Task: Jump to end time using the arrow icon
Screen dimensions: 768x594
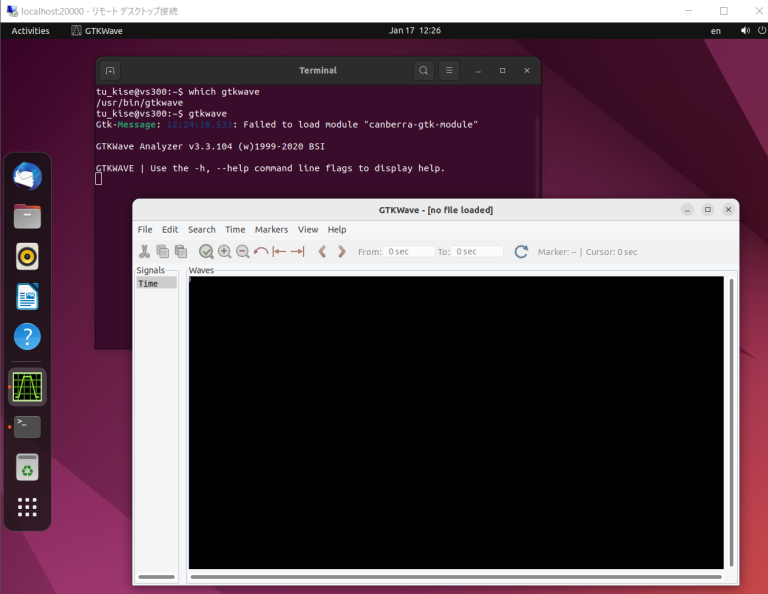Action: tap(297, 252)
